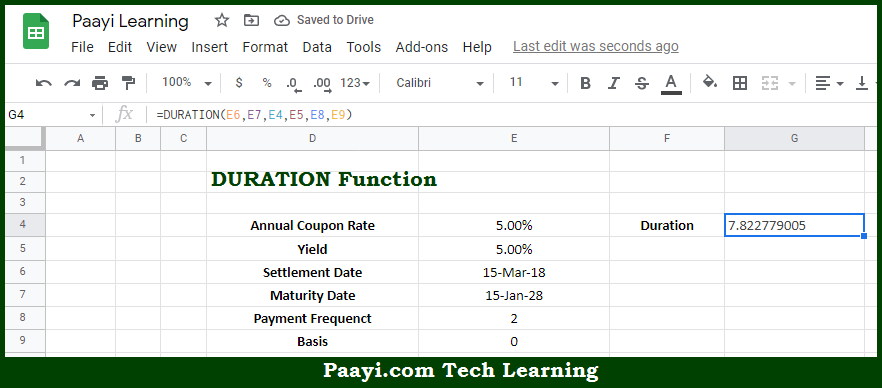Activate the paint format tool
Screen dimensions: 882x388
click(128, 83)
